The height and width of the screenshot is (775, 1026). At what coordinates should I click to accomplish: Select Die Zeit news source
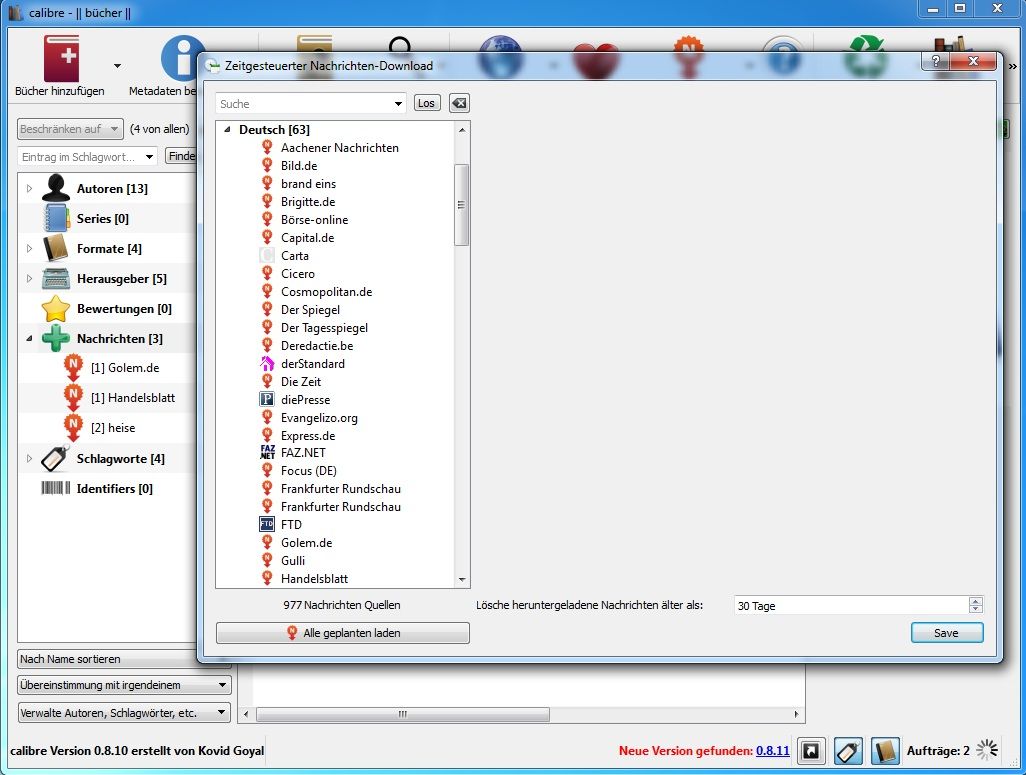click(x=300, y=382)
